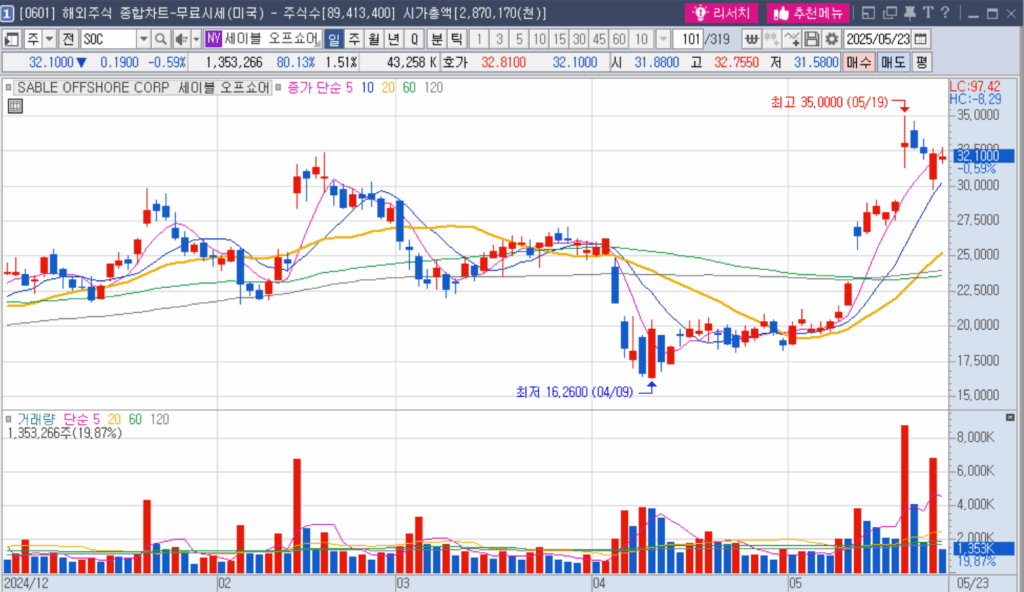Screen dimensions: 1024x592
Task: Open the data grid icon on chart
Action: pyautogui.click(x=15, y=106)
